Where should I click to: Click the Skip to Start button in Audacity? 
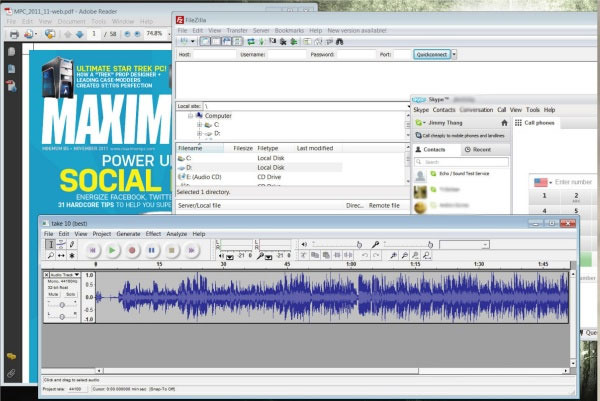click(92, 250)
